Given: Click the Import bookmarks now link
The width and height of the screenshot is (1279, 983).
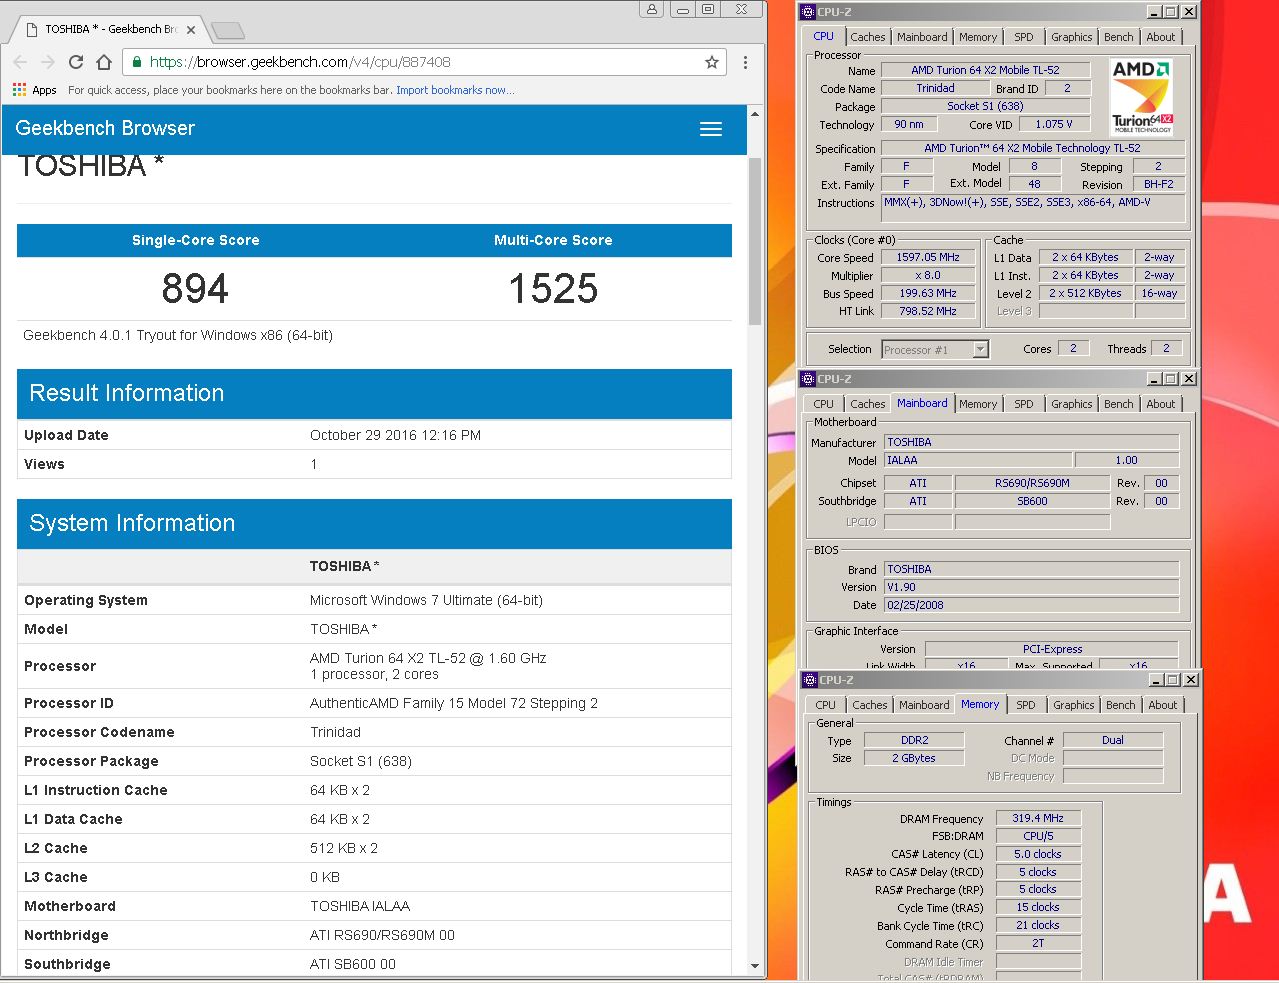Looking at the screenshot, I should click(455, 90).
